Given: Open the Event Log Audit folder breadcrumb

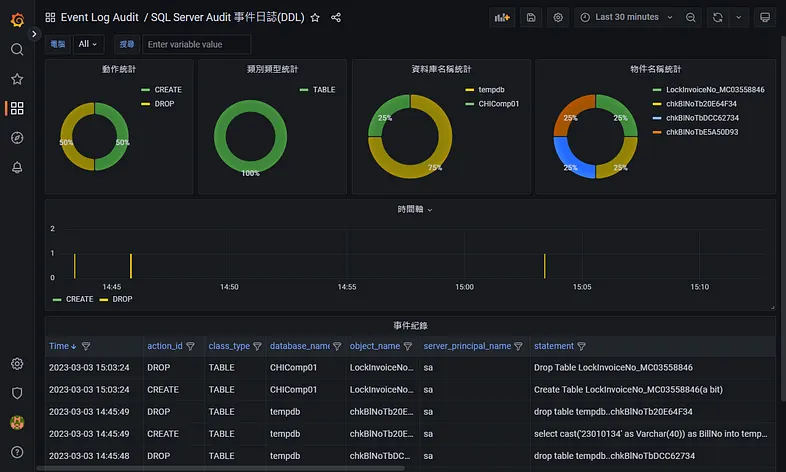Looking at the screenshot, I should pyautogui.click(x=99, y=18).
